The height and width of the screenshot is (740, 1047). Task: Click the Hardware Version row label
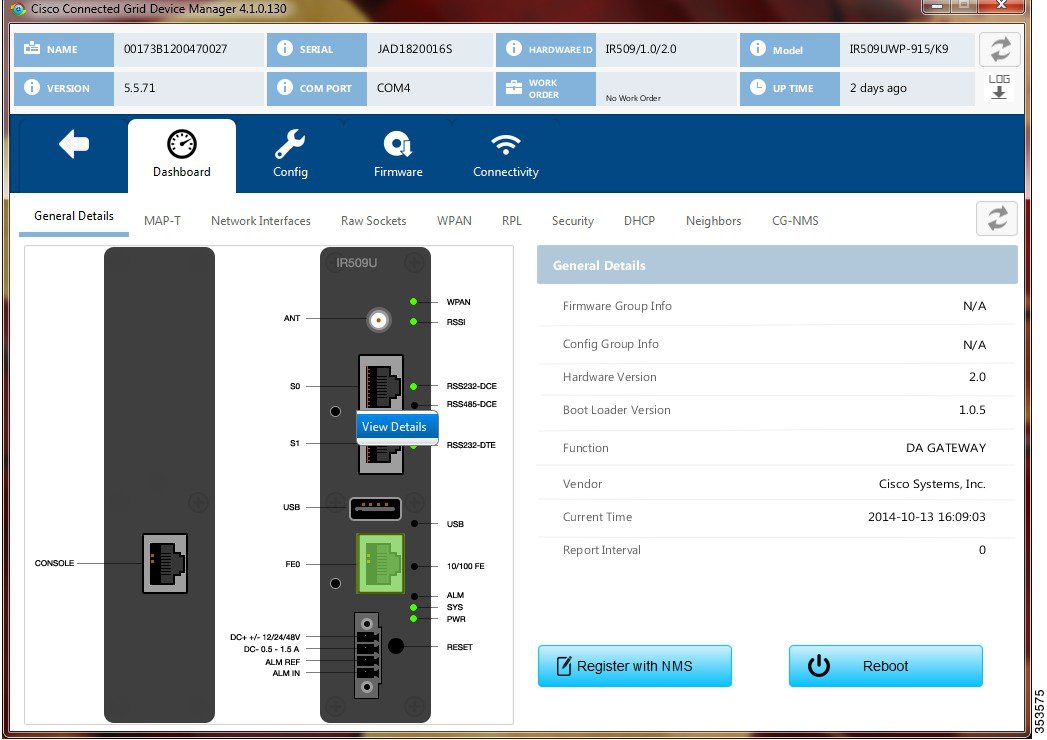point(610,377)
